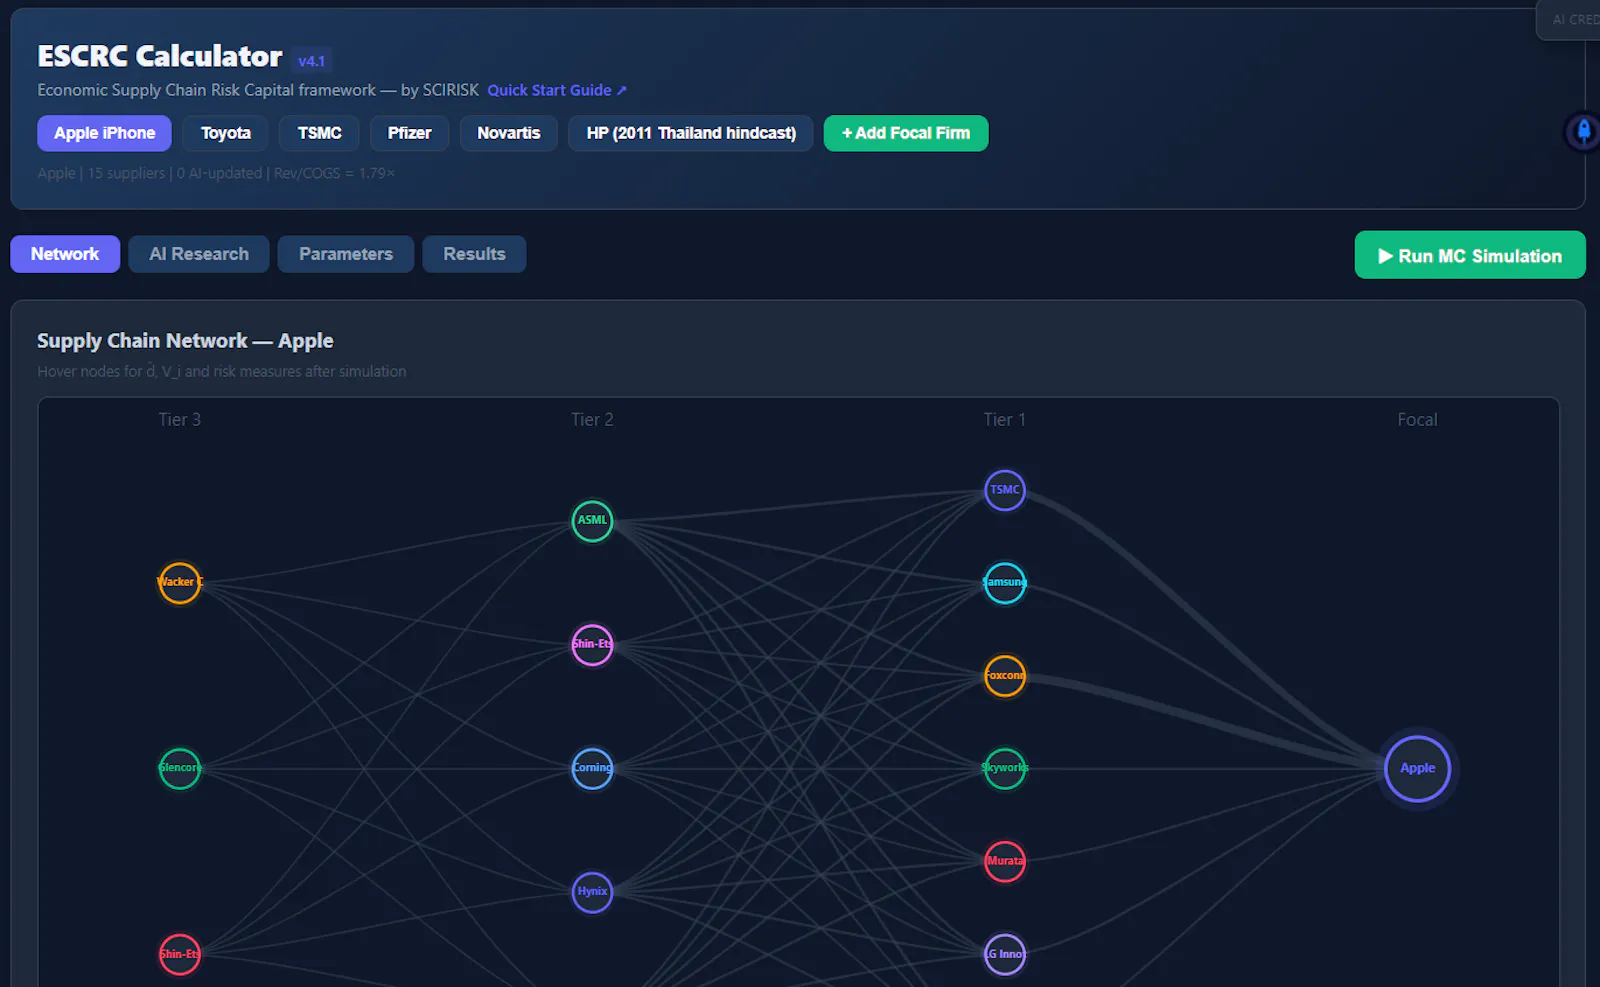Viewport: 1600px width, 987px height.
Task: Select the Apple focal node
Action: pyautogui.click(x=1417, y=768)
